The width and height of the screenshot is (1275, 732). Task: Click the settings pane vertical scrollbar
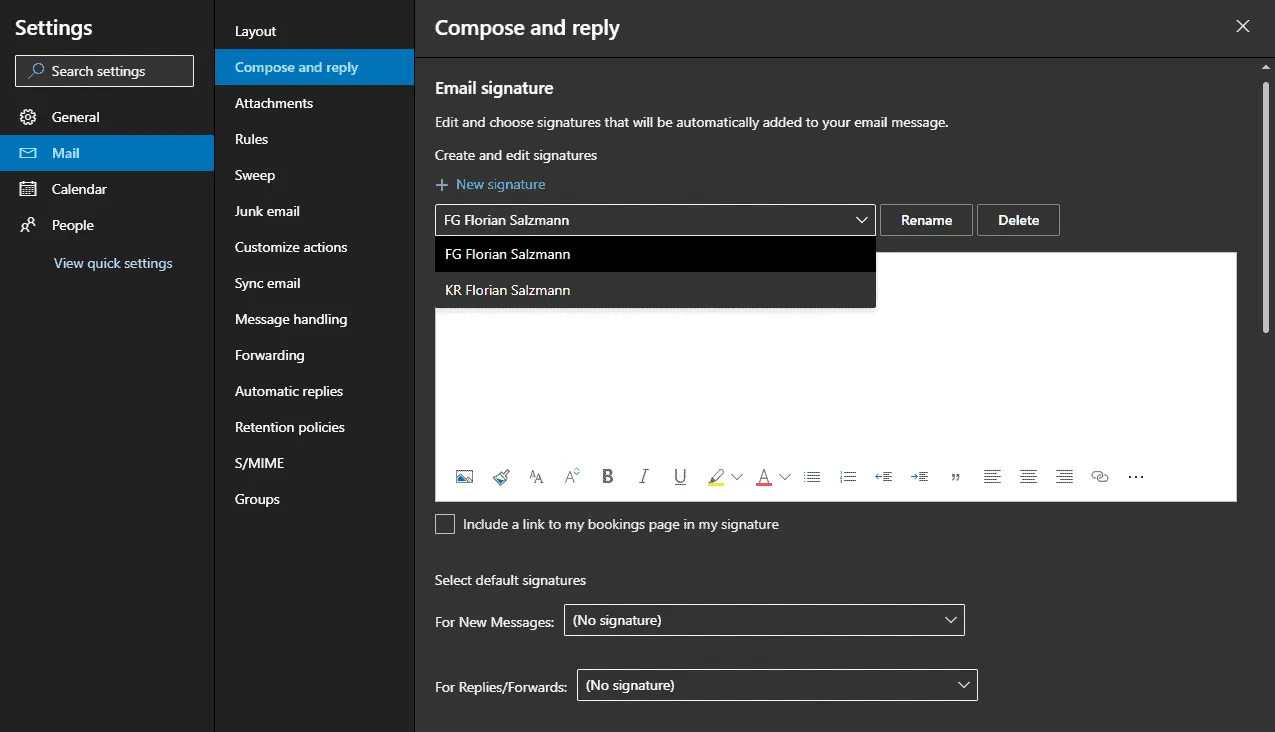tap(1267, 205)
